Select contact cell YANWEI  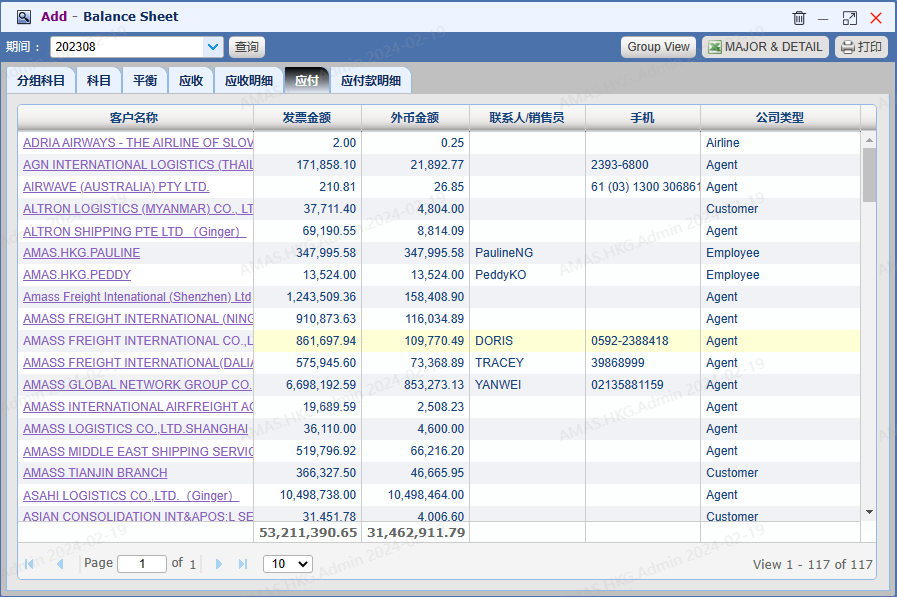527,385
